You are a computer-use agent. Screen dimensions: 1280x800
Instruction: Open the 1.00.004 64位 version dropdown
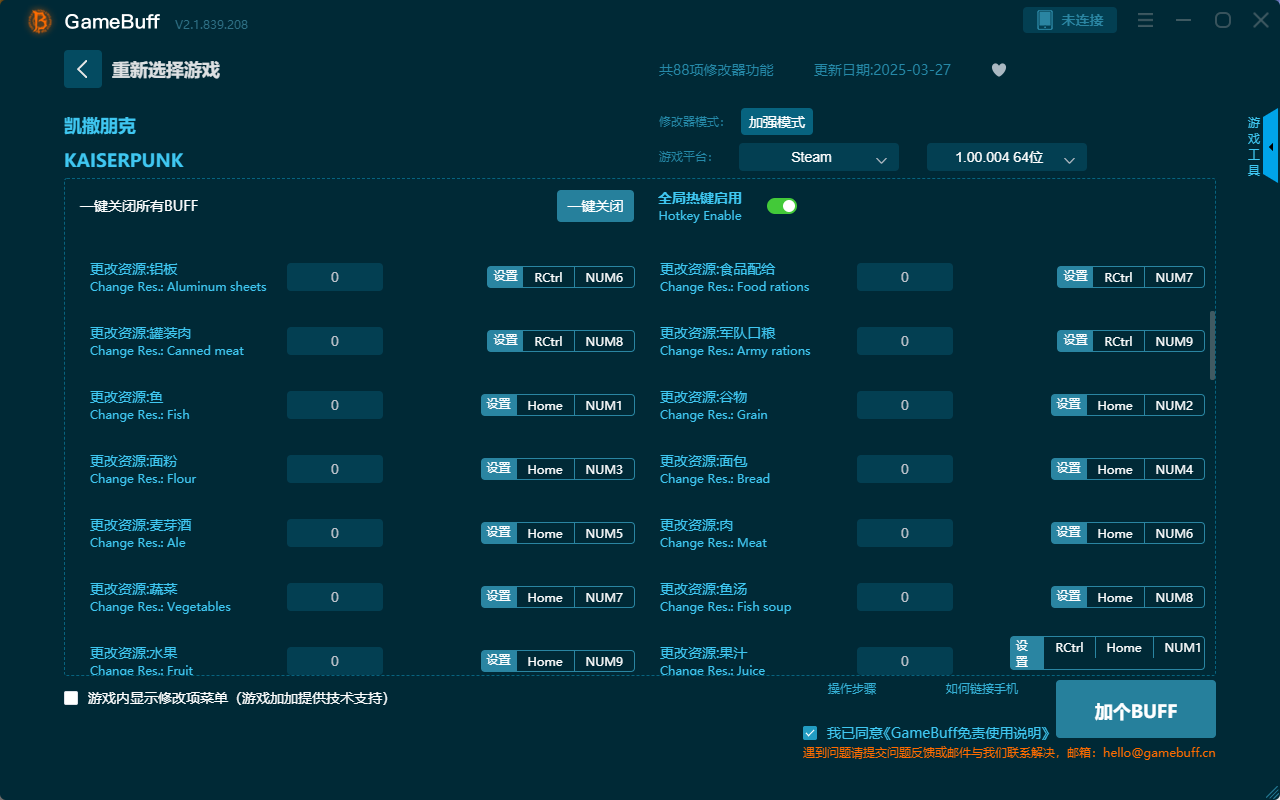[1006, 157]
